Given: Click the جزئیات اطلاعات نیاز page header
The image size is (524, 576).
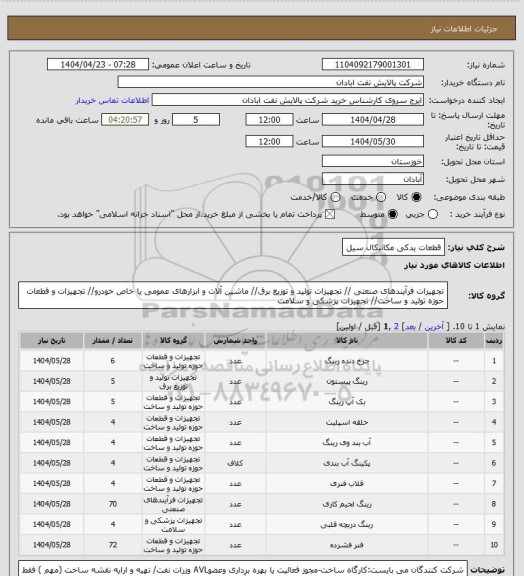Looking at the screenshot, I should point(464,29).
